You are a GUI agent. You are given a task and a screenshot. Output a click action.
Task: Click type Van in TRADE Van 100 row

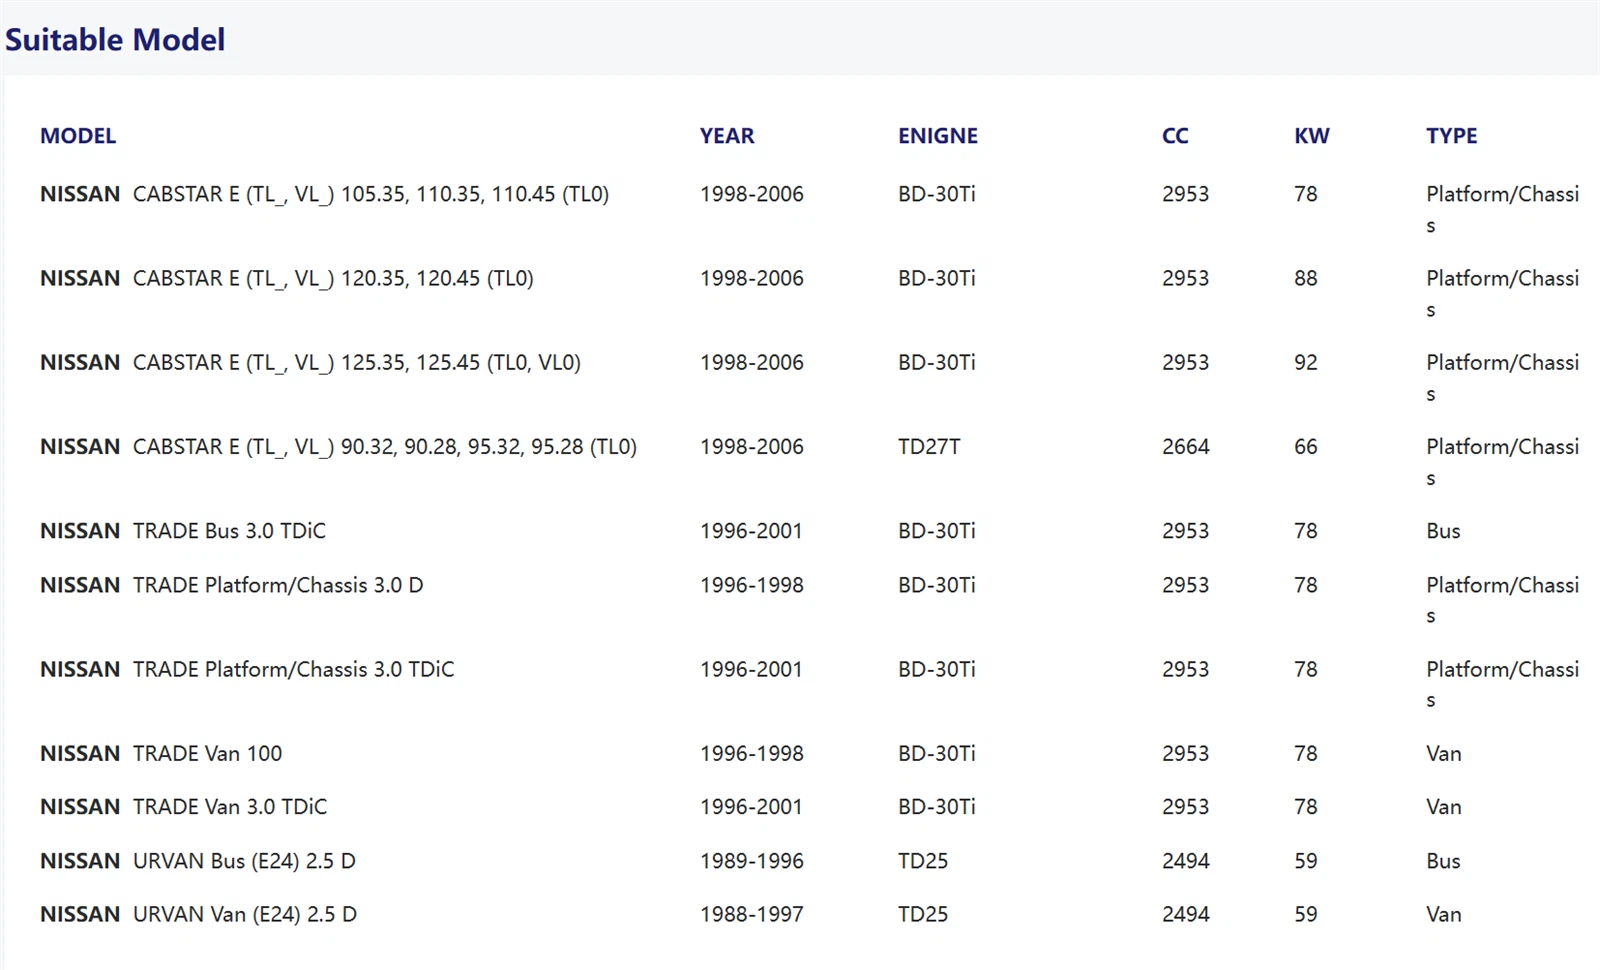point(1444,753)
